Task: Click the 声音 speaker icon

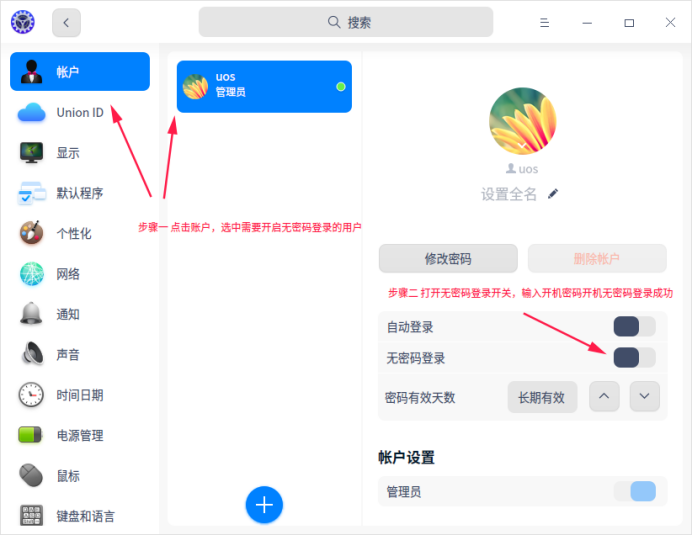Action: tap(32, 354)
